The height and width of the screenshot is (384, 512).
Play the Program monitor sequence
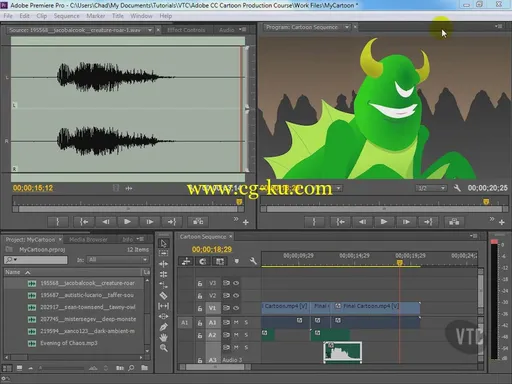(x=384, y=222)
